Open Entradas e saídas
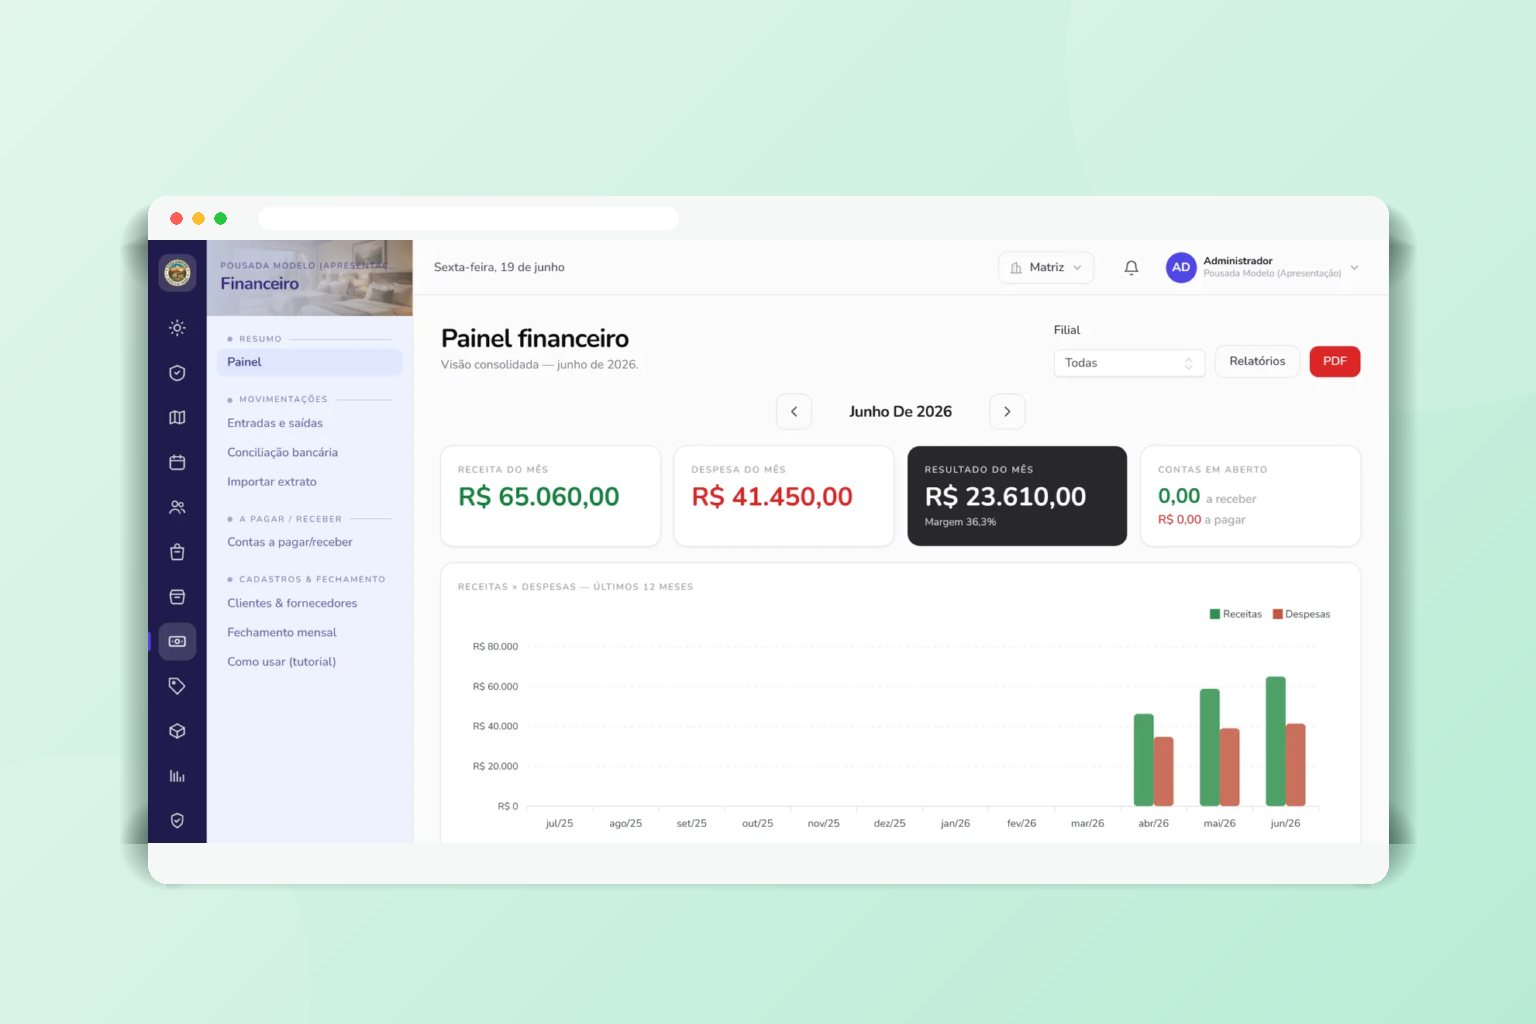This screenshot has width=1536, height=1024. pos(275,423)
